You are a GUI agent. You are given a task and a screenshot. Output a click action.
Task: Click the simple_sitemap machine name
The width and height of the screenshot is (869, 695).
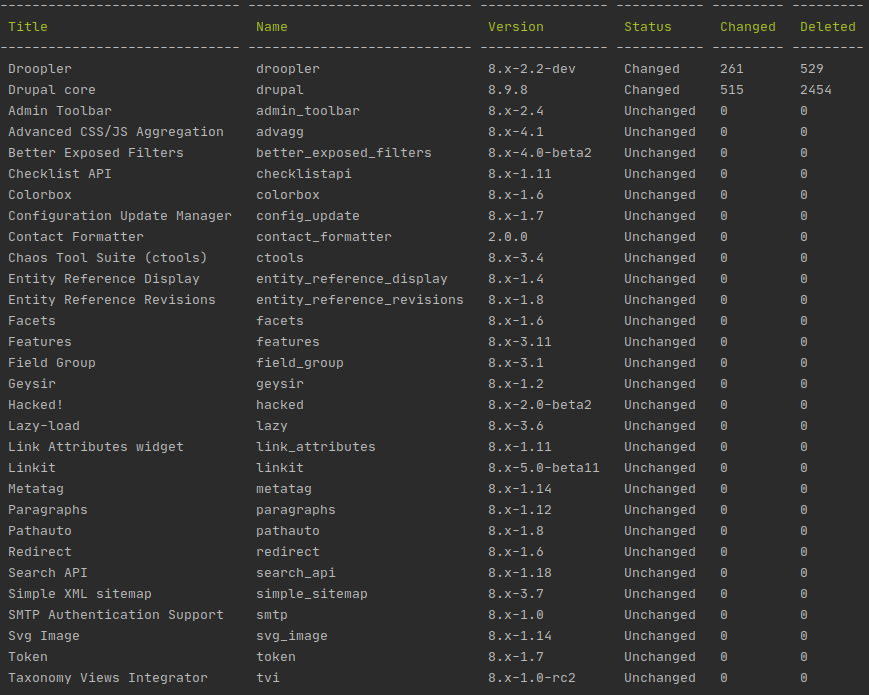click(311, 595)
